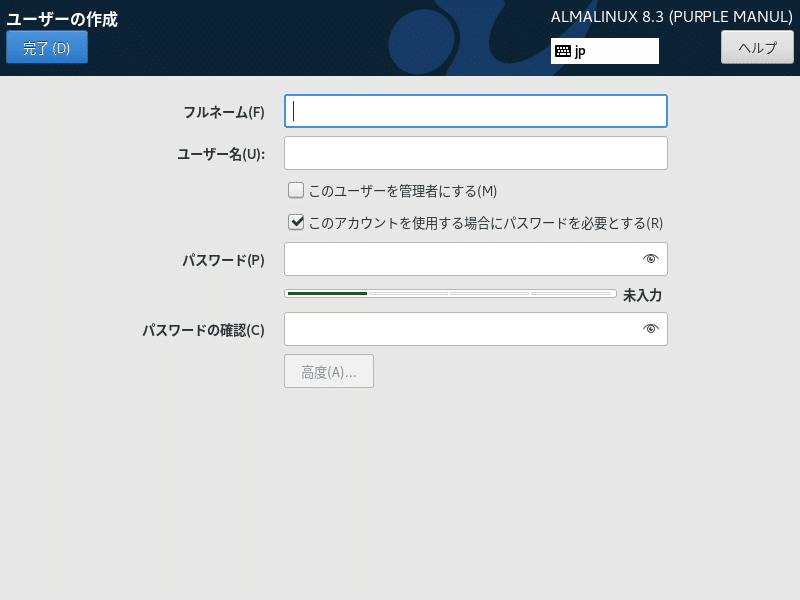
Task: Show the confirmation password with the eye icon
Action: 651,329
